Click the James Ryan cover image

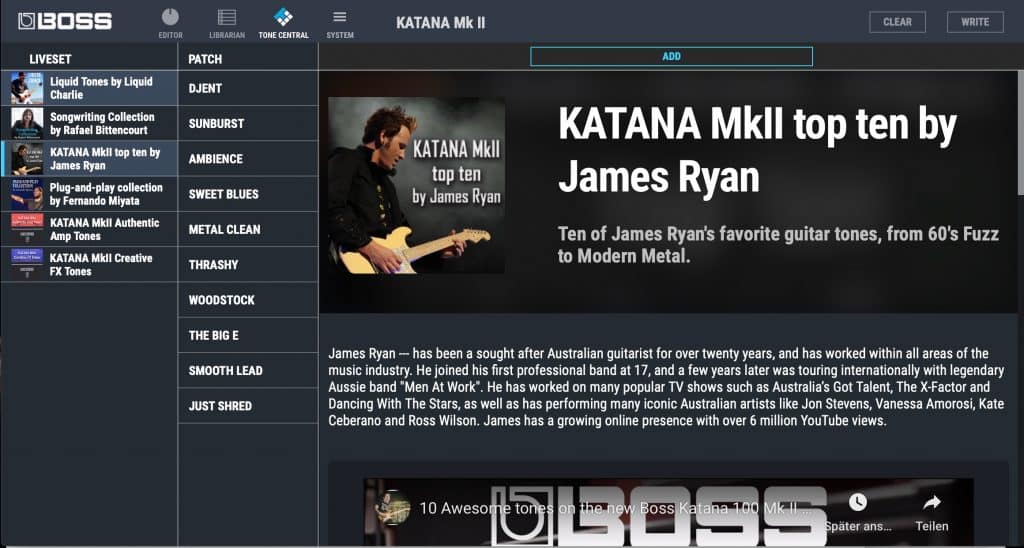coord(417,185)
